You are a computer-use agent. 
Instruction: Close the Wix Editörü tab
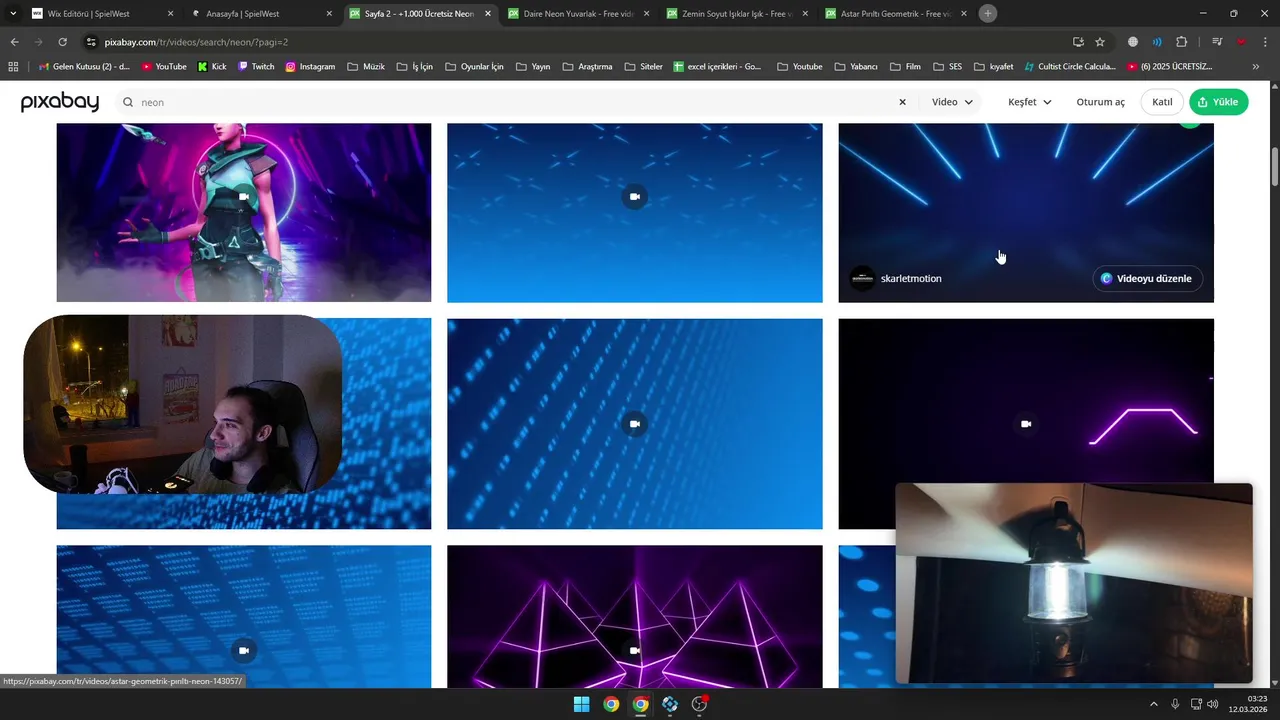(170, 14)
